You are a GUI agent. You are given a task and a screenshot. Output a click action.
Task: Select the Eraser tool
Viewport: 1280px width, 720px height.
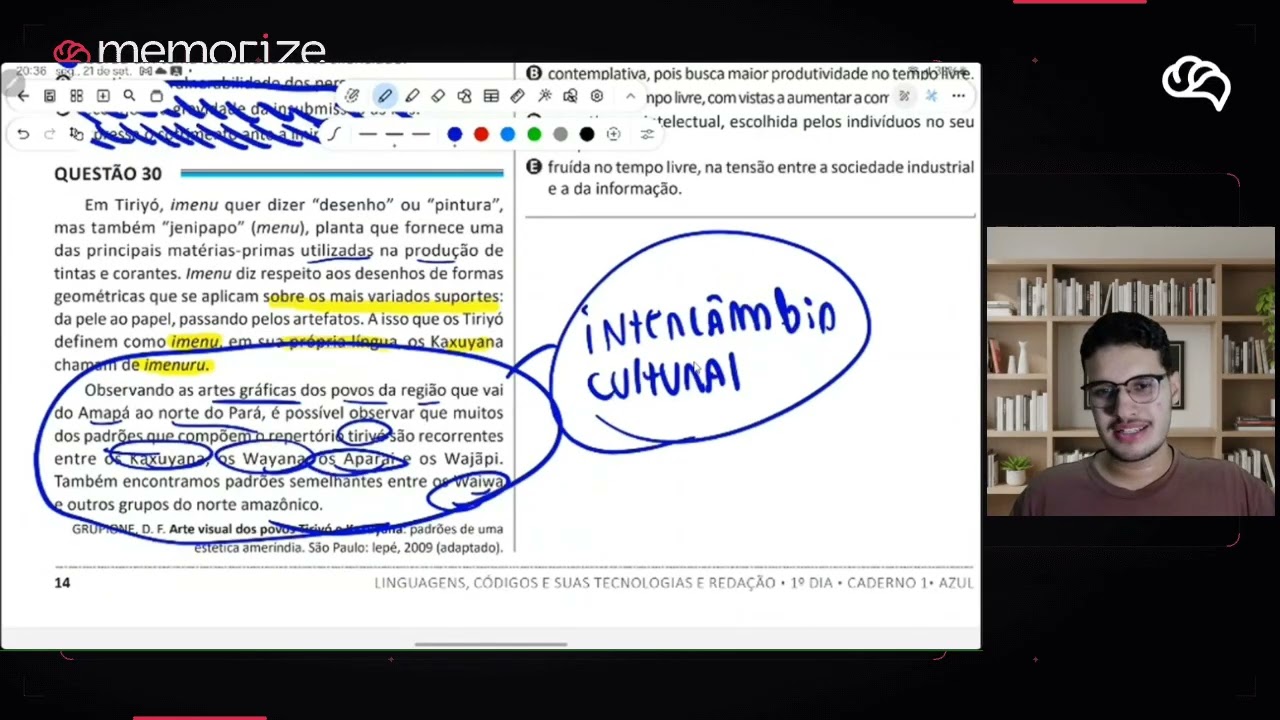(438, 96)
